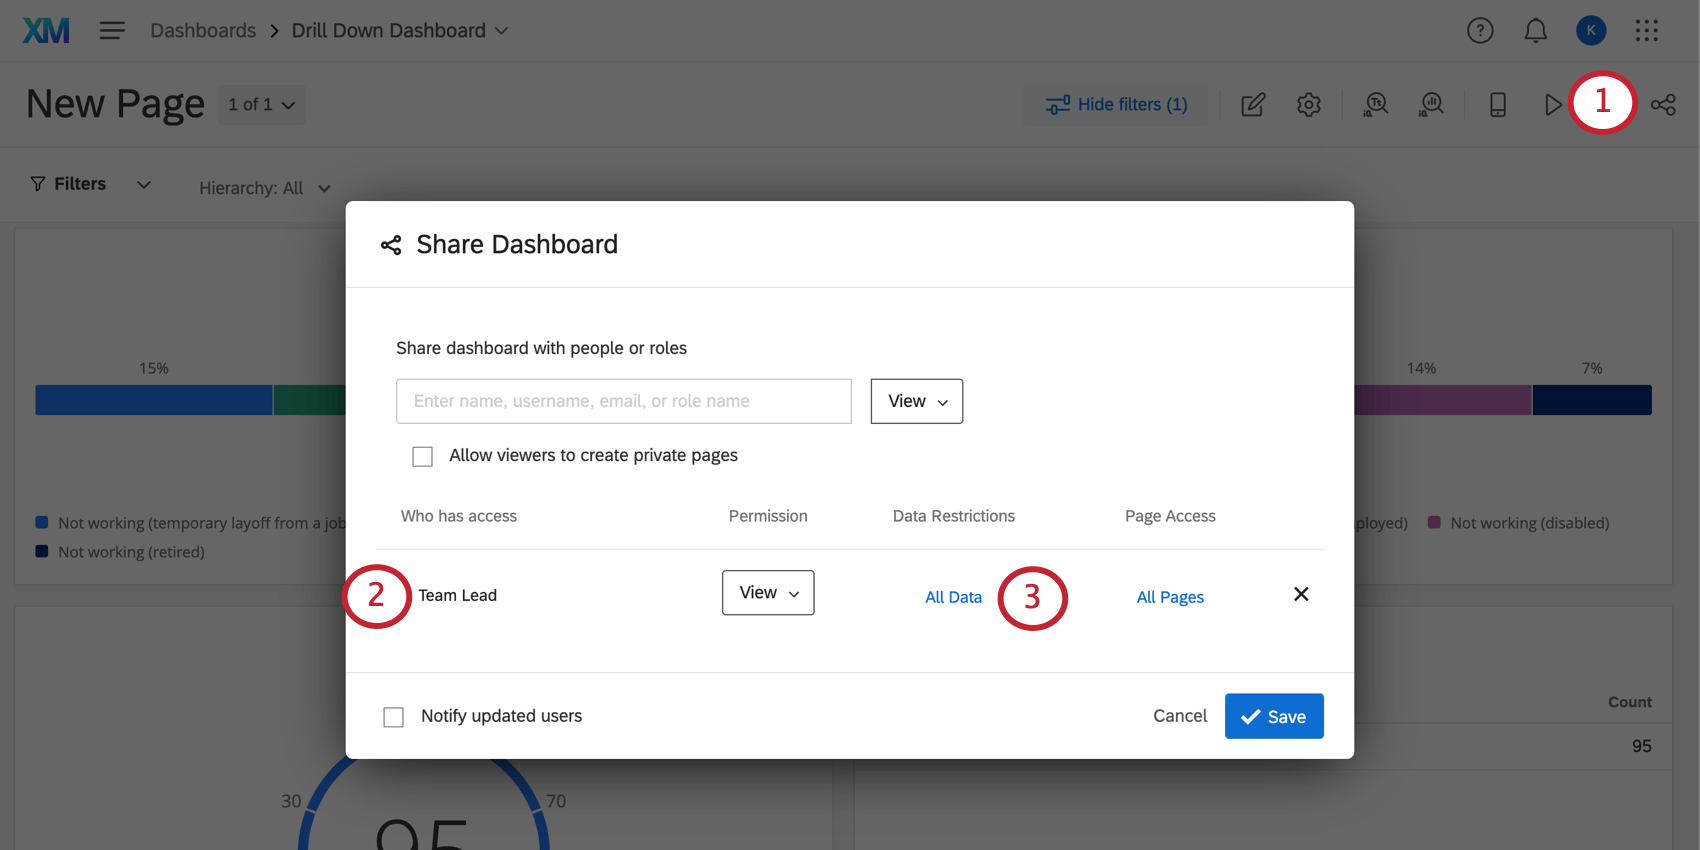Click the edit page pencil icon

tap(1253, 105)
